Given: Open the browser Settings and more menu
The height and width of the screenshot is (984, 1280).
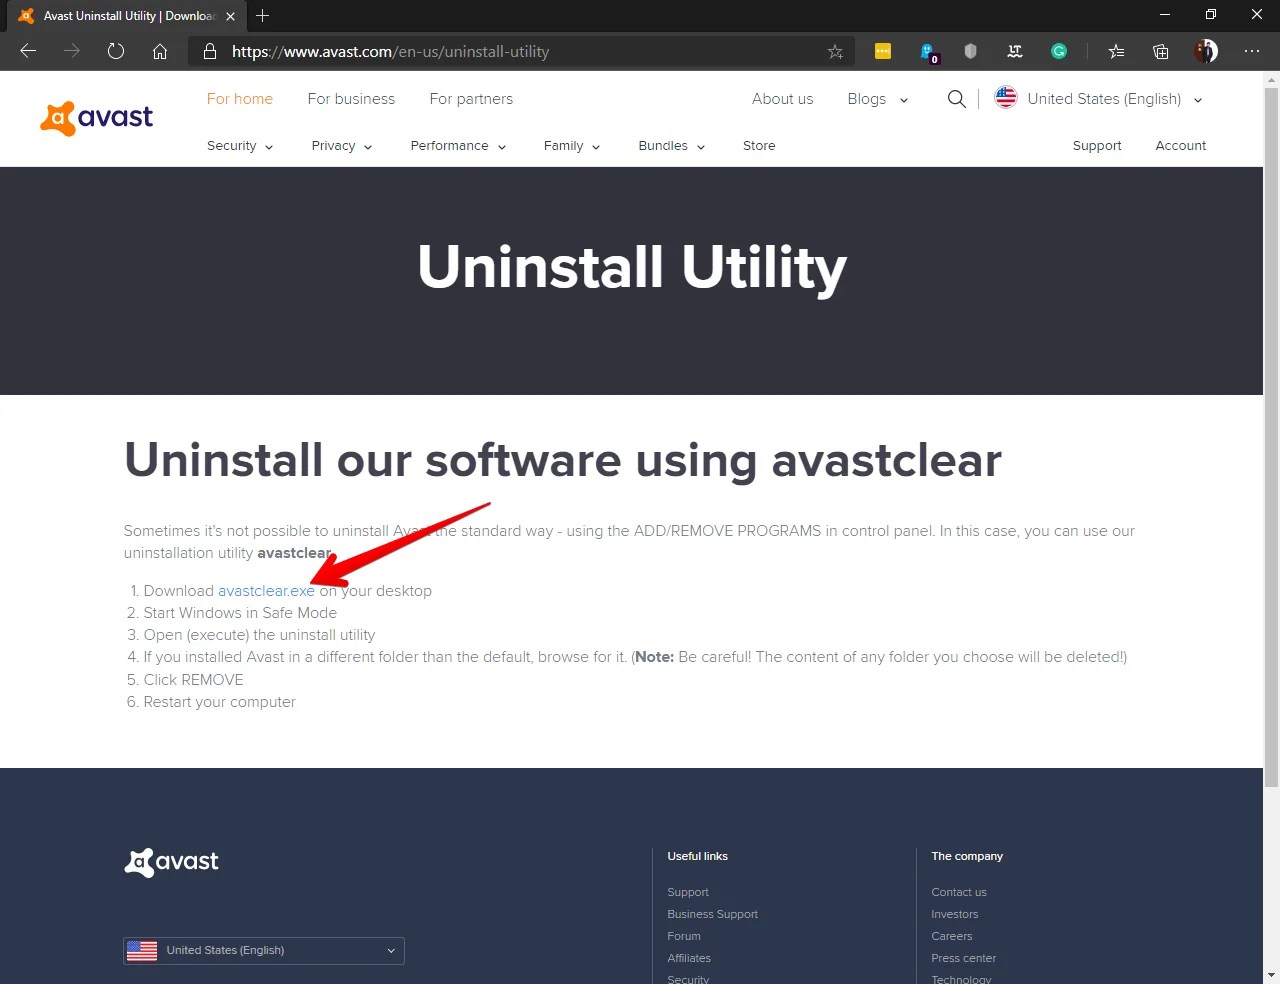Looking at the screenshot, I should coord(1252,51).
